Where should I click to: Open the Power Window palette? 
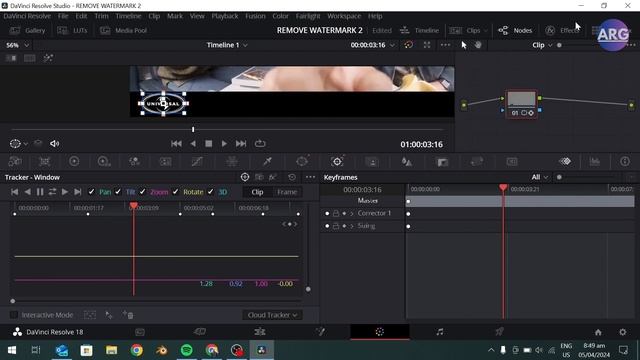[x=302, y=162]
